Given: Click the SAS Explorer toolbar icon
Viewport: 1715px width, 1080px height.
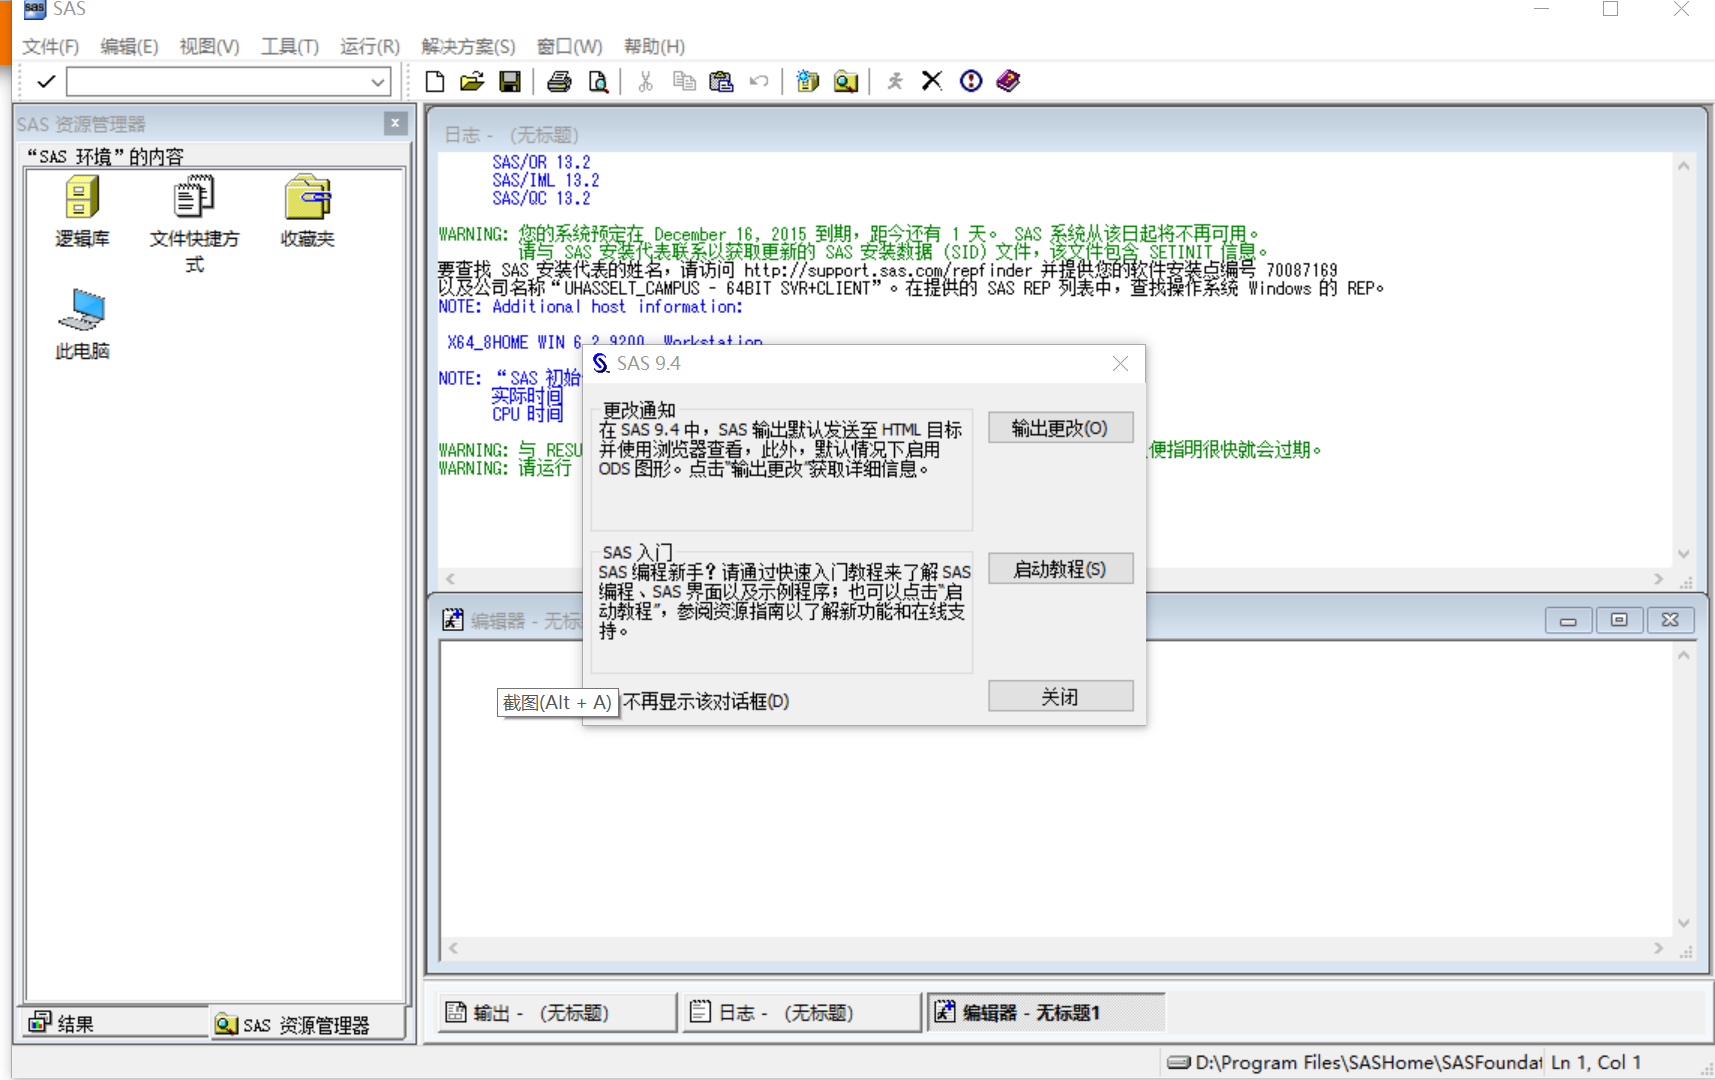Looking at the screenshot, I should point(846,81).
